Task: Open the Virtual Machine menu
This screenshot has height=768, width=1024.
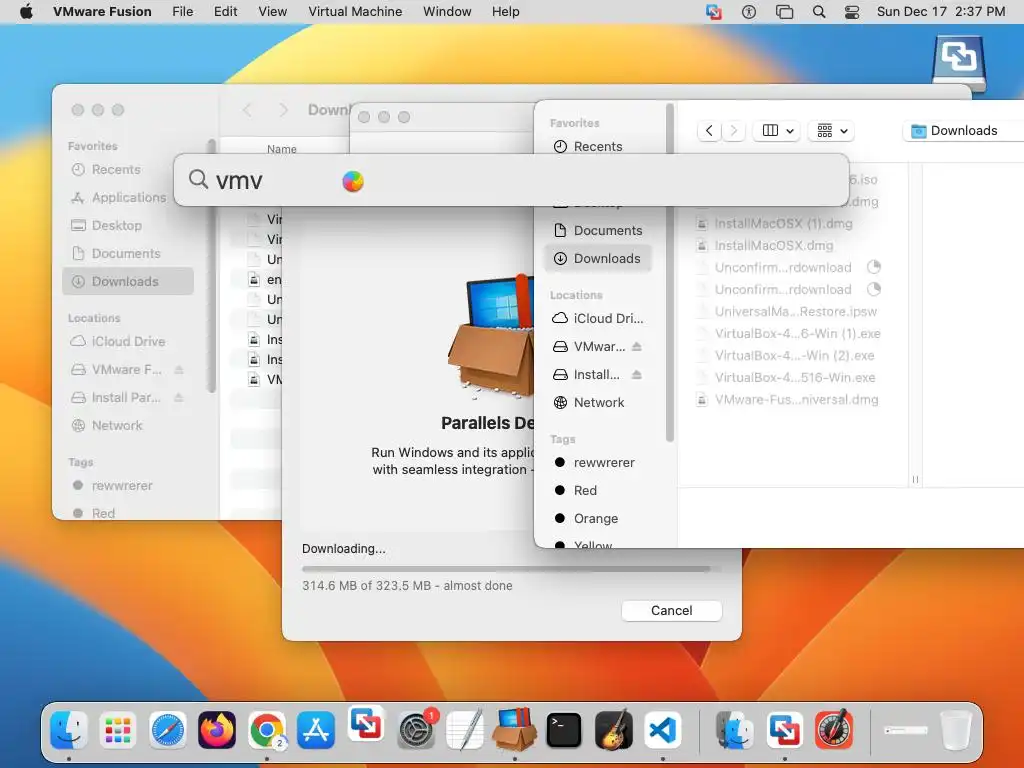Action: pyautogui.click(x=355, y=12)
